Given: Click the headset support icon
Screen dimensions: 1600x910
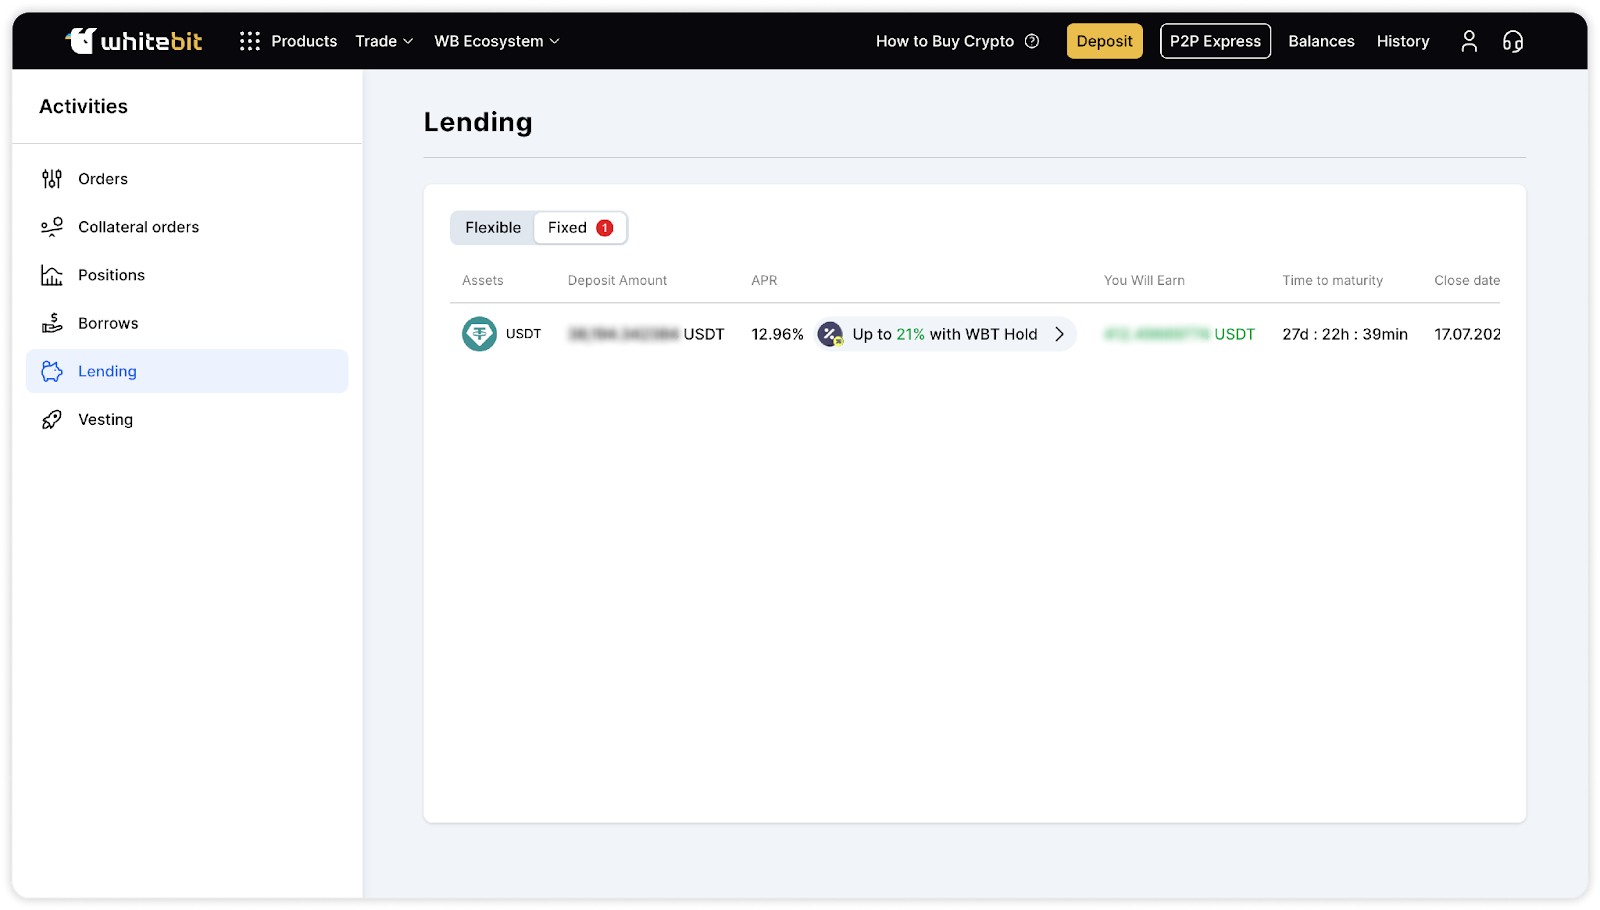Looking at the screenshot, I should click(x=1512, y=41).
